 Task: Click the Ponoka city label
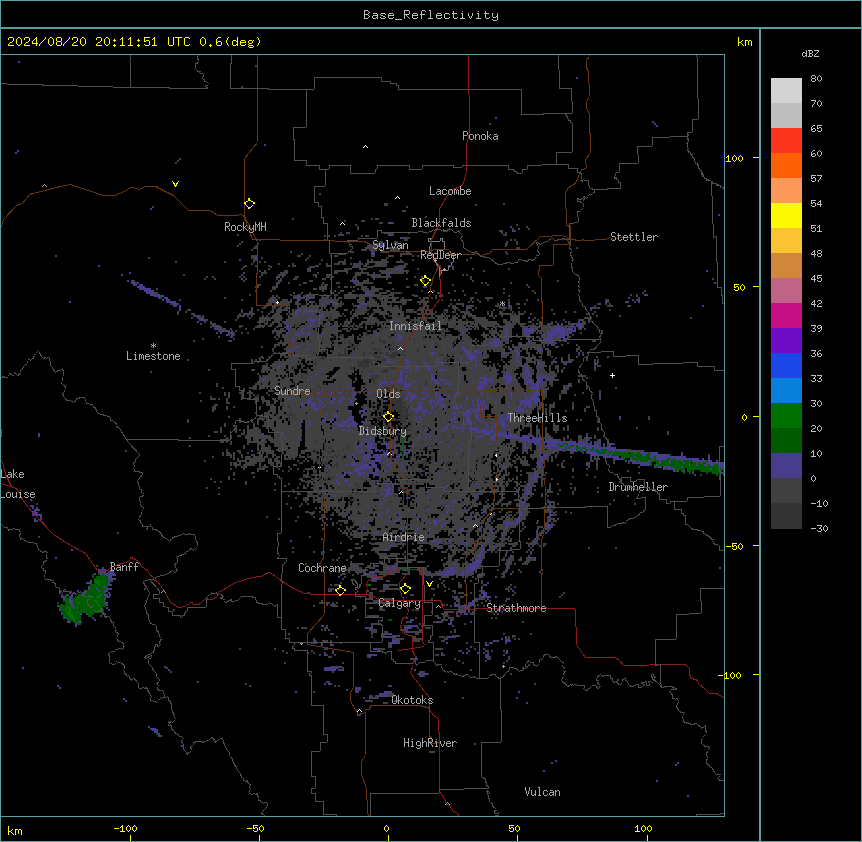pyautogui.click(x=480, y=136)
